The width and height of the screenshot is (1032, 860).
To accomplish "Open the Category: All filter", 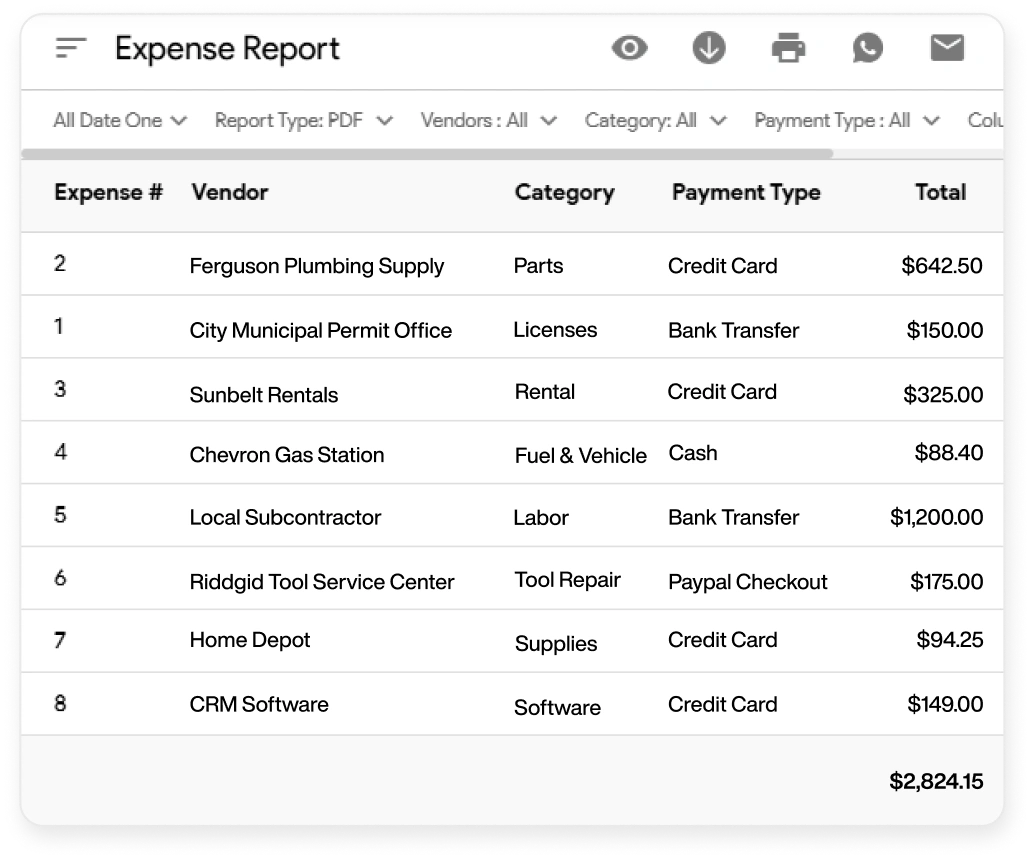I will 656,120.
